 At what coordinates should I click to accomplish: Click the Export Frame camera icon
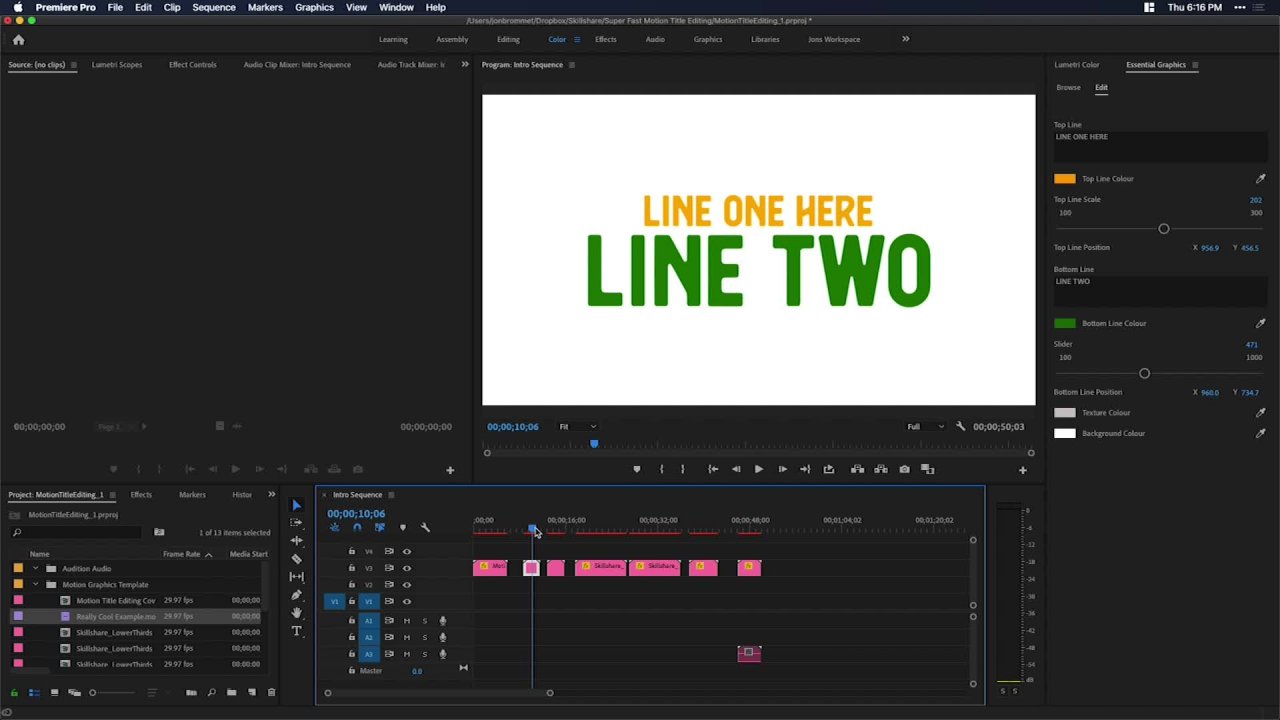[x=904, y=469]
